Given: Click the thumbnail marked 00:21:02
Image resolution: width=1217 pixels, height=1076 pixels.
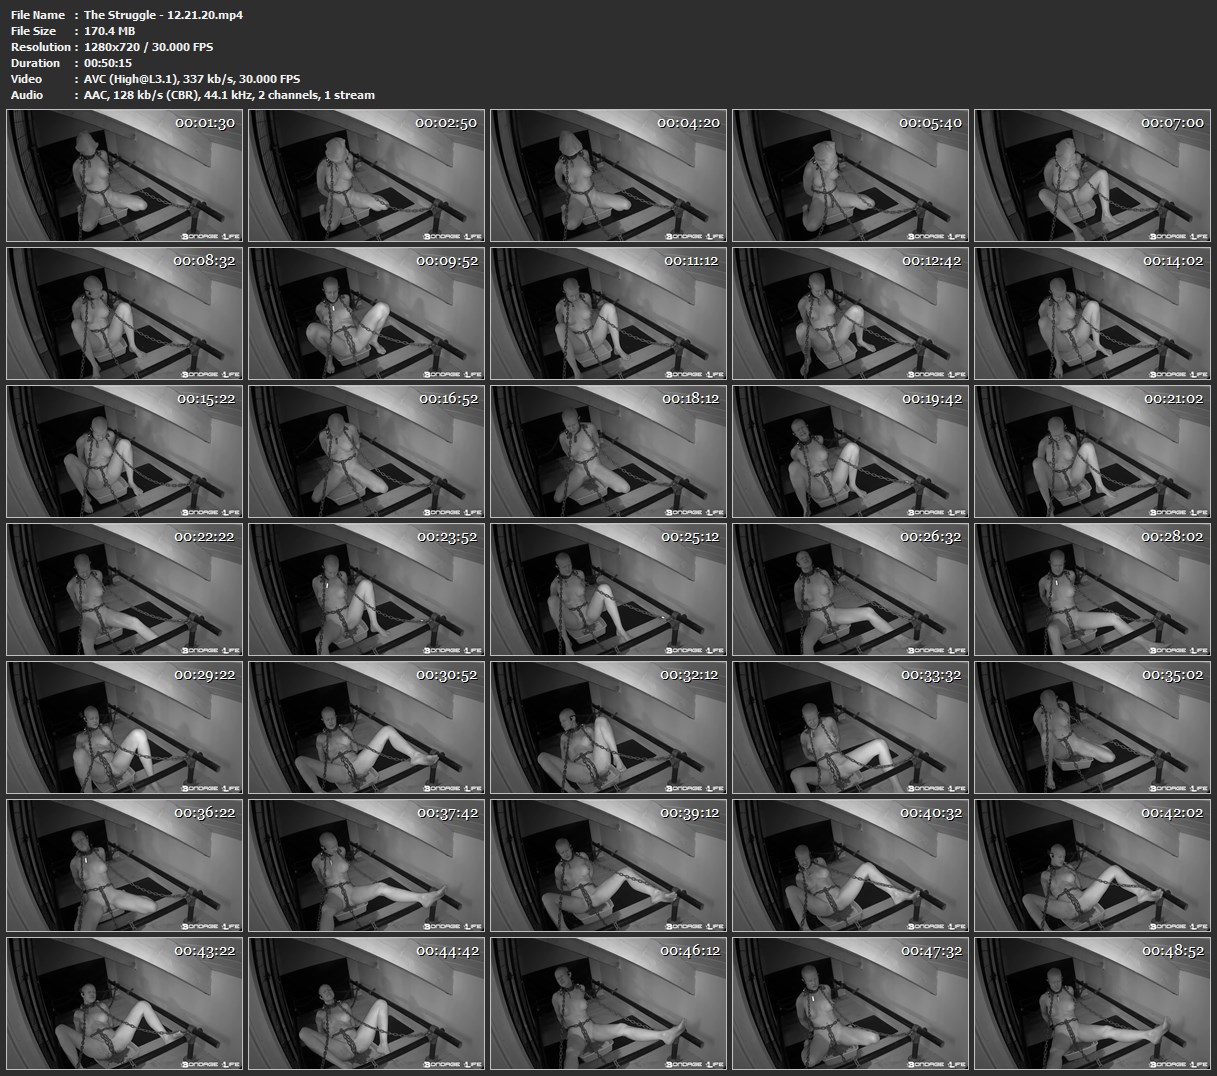Looking at the screenshot, I should [1092, 451].
